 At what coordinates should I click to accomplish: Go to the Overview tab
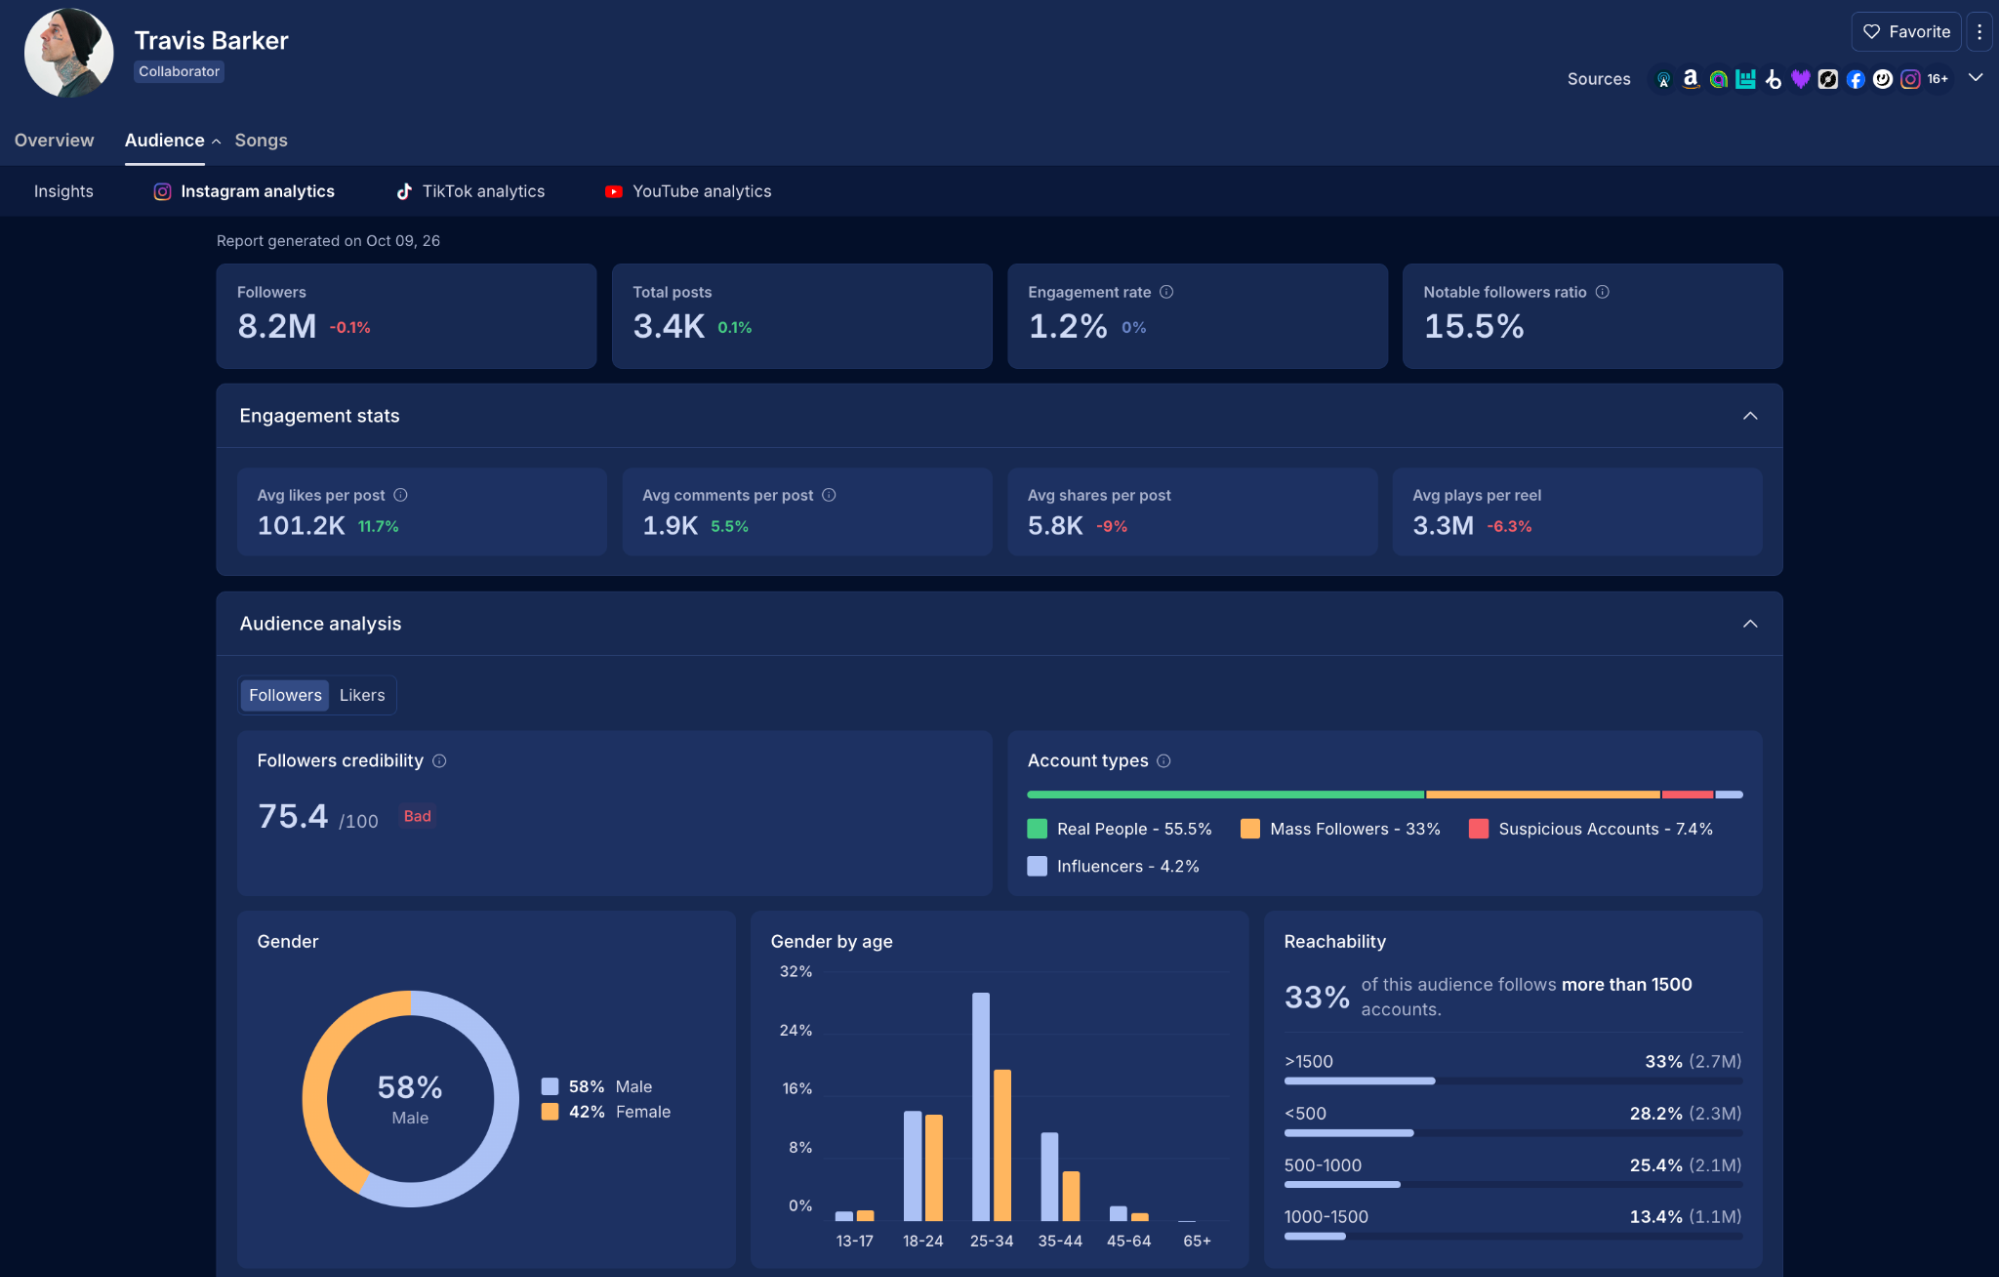coord(54,140)
